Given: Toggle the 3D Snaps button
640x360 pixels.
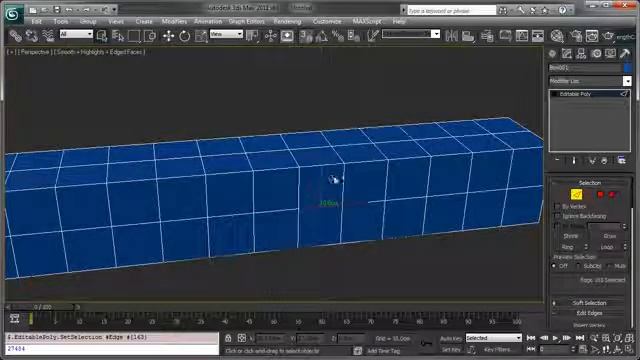Looking at the screenshot, I should coord(306,36).
